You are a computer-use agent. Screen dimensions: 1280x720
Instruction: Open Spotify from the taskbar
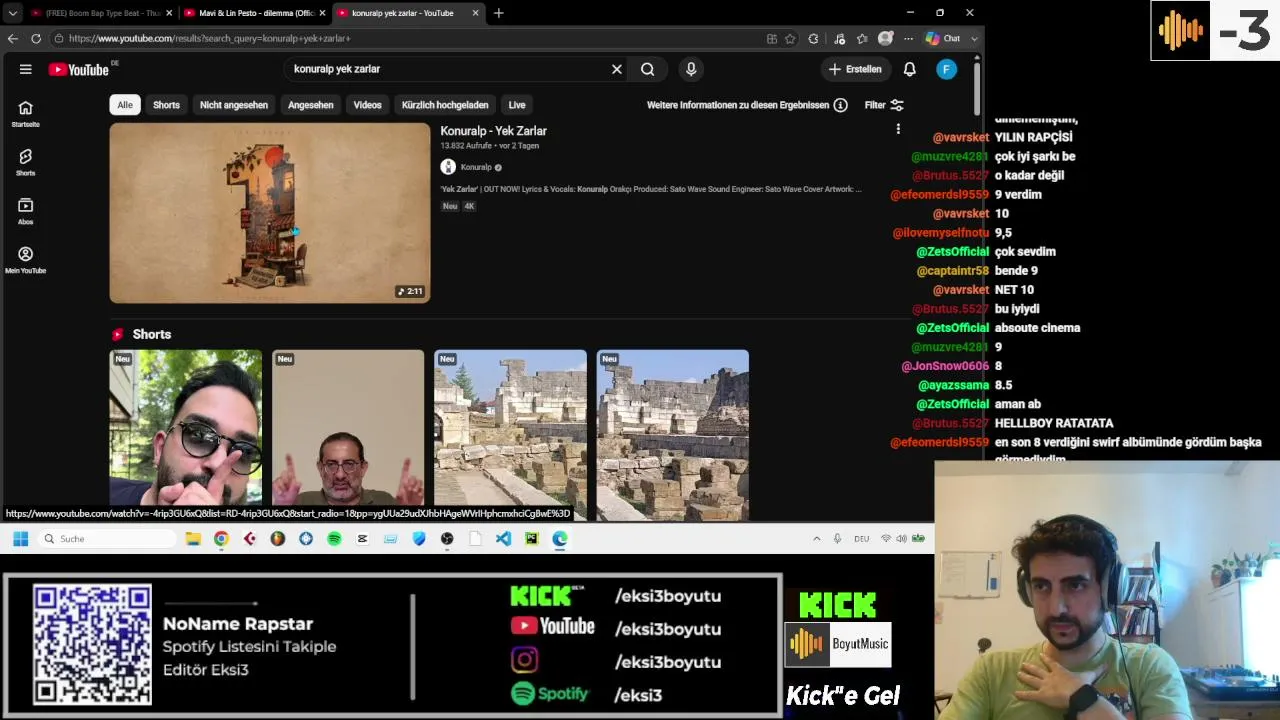click(x=334, y=538)
